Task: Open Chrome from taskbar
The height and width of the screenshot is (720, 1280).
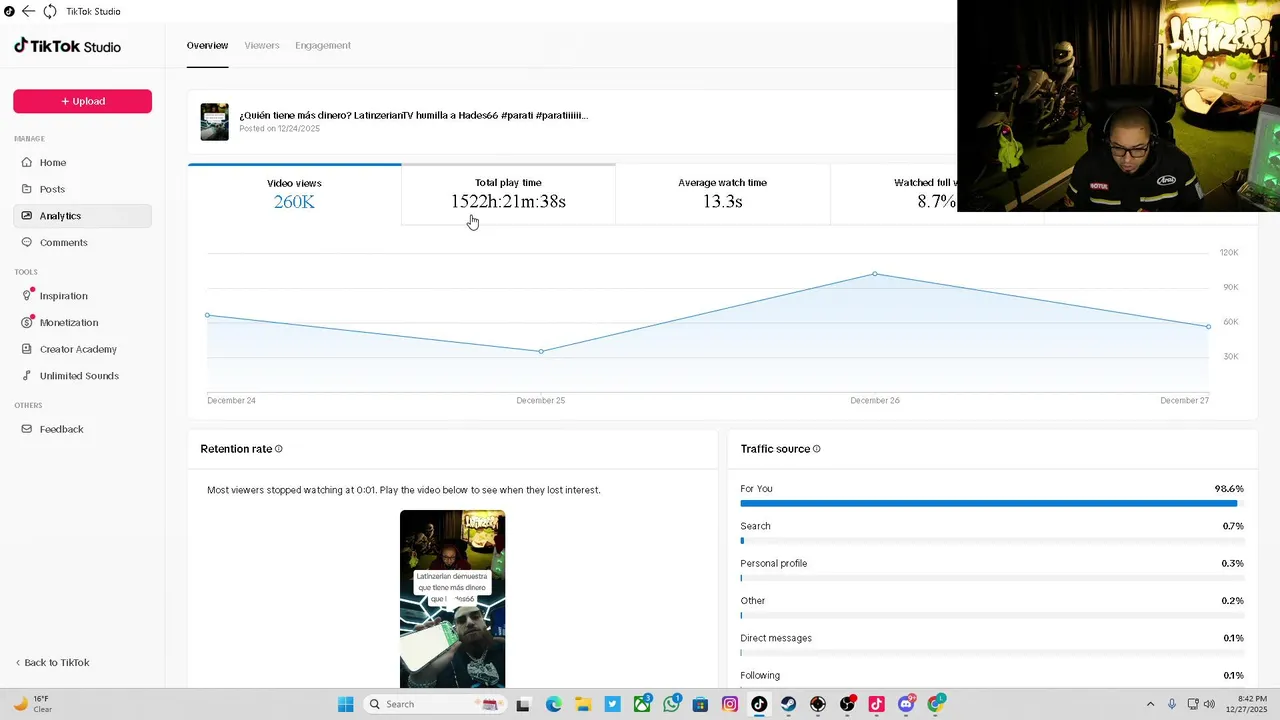Action: [x=936, y=704]
